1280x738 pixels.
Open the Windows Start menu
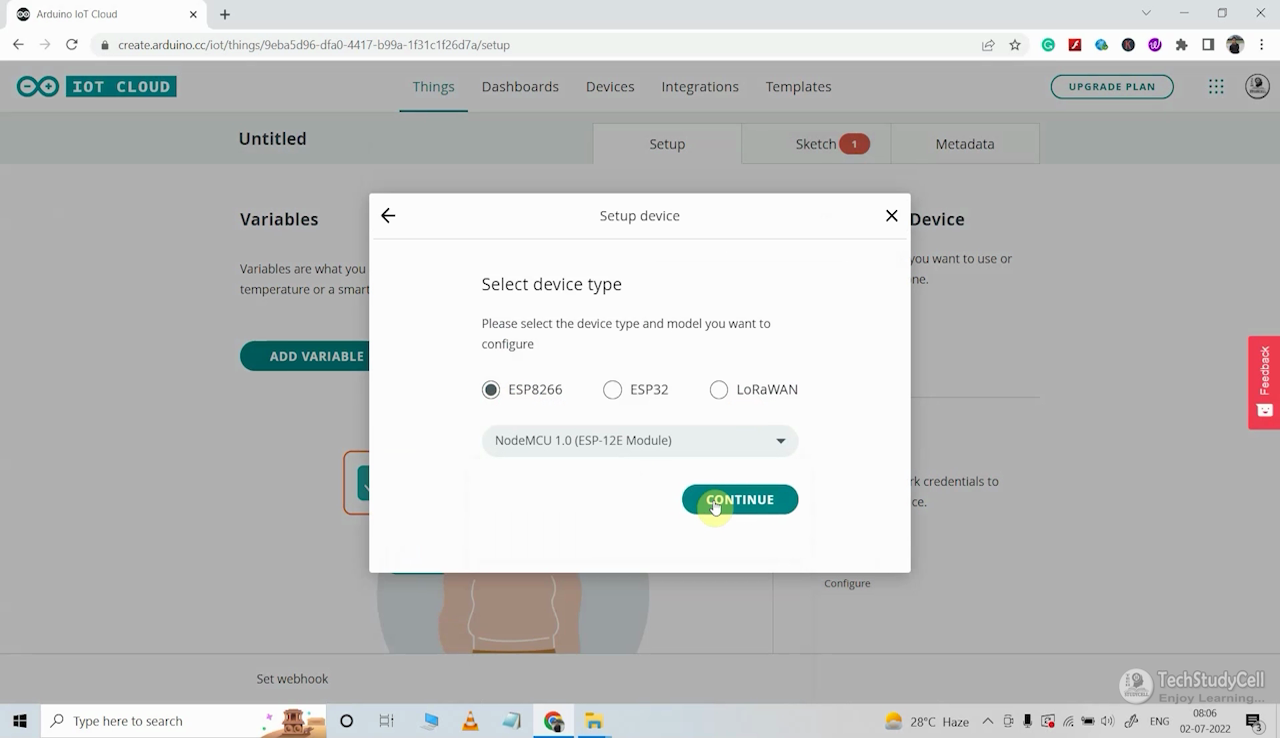coord(20,721)
